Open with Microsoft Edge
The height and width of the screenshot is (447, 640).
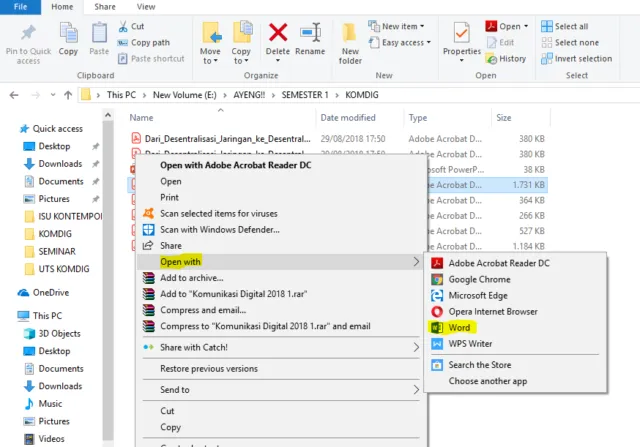point(478,296)
